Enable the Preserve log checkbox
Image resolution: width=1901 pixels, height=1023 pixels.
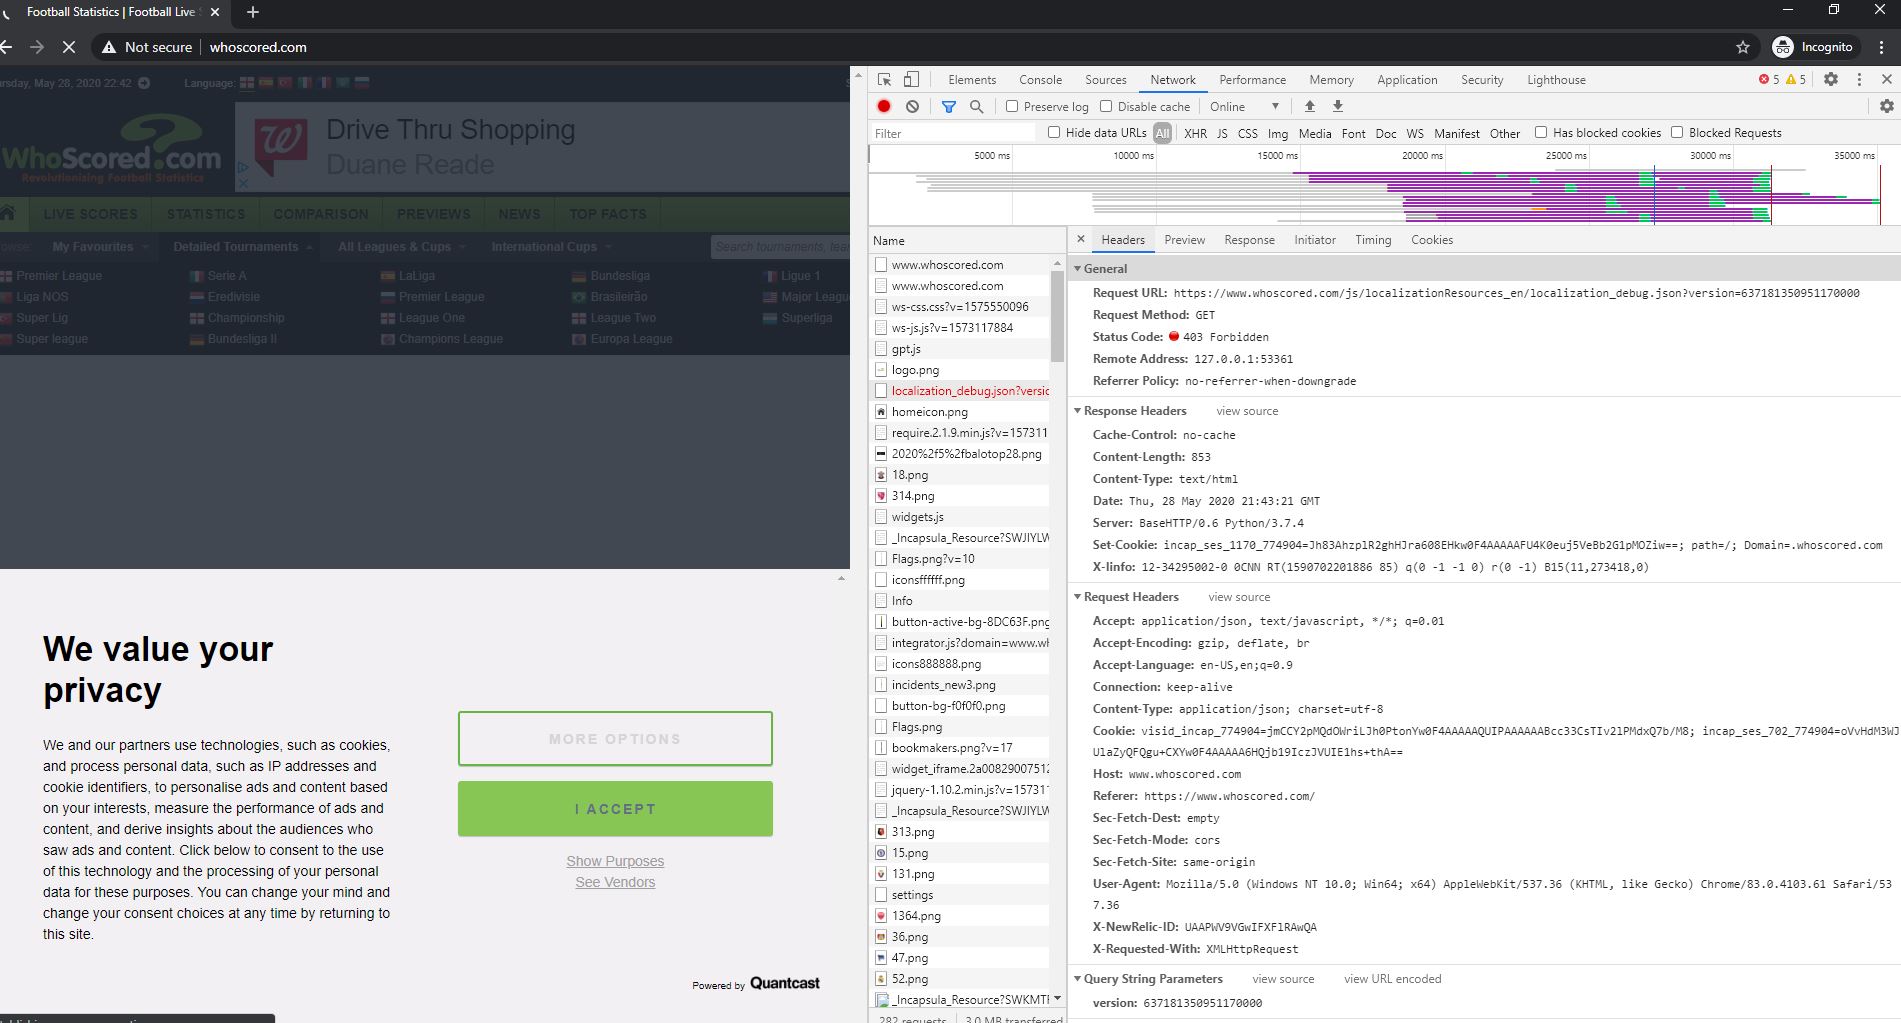pos(1012,106)
